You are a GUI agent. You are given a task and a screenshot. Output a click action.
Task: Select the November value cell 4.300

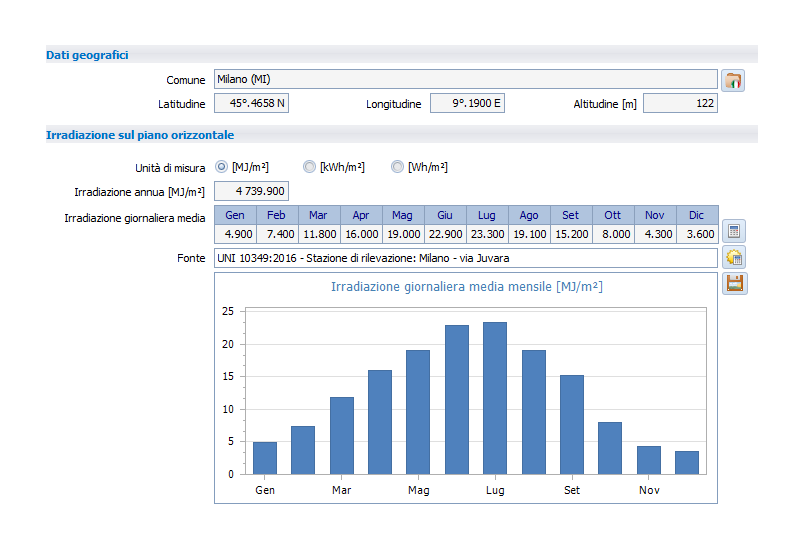click(655, 234)
